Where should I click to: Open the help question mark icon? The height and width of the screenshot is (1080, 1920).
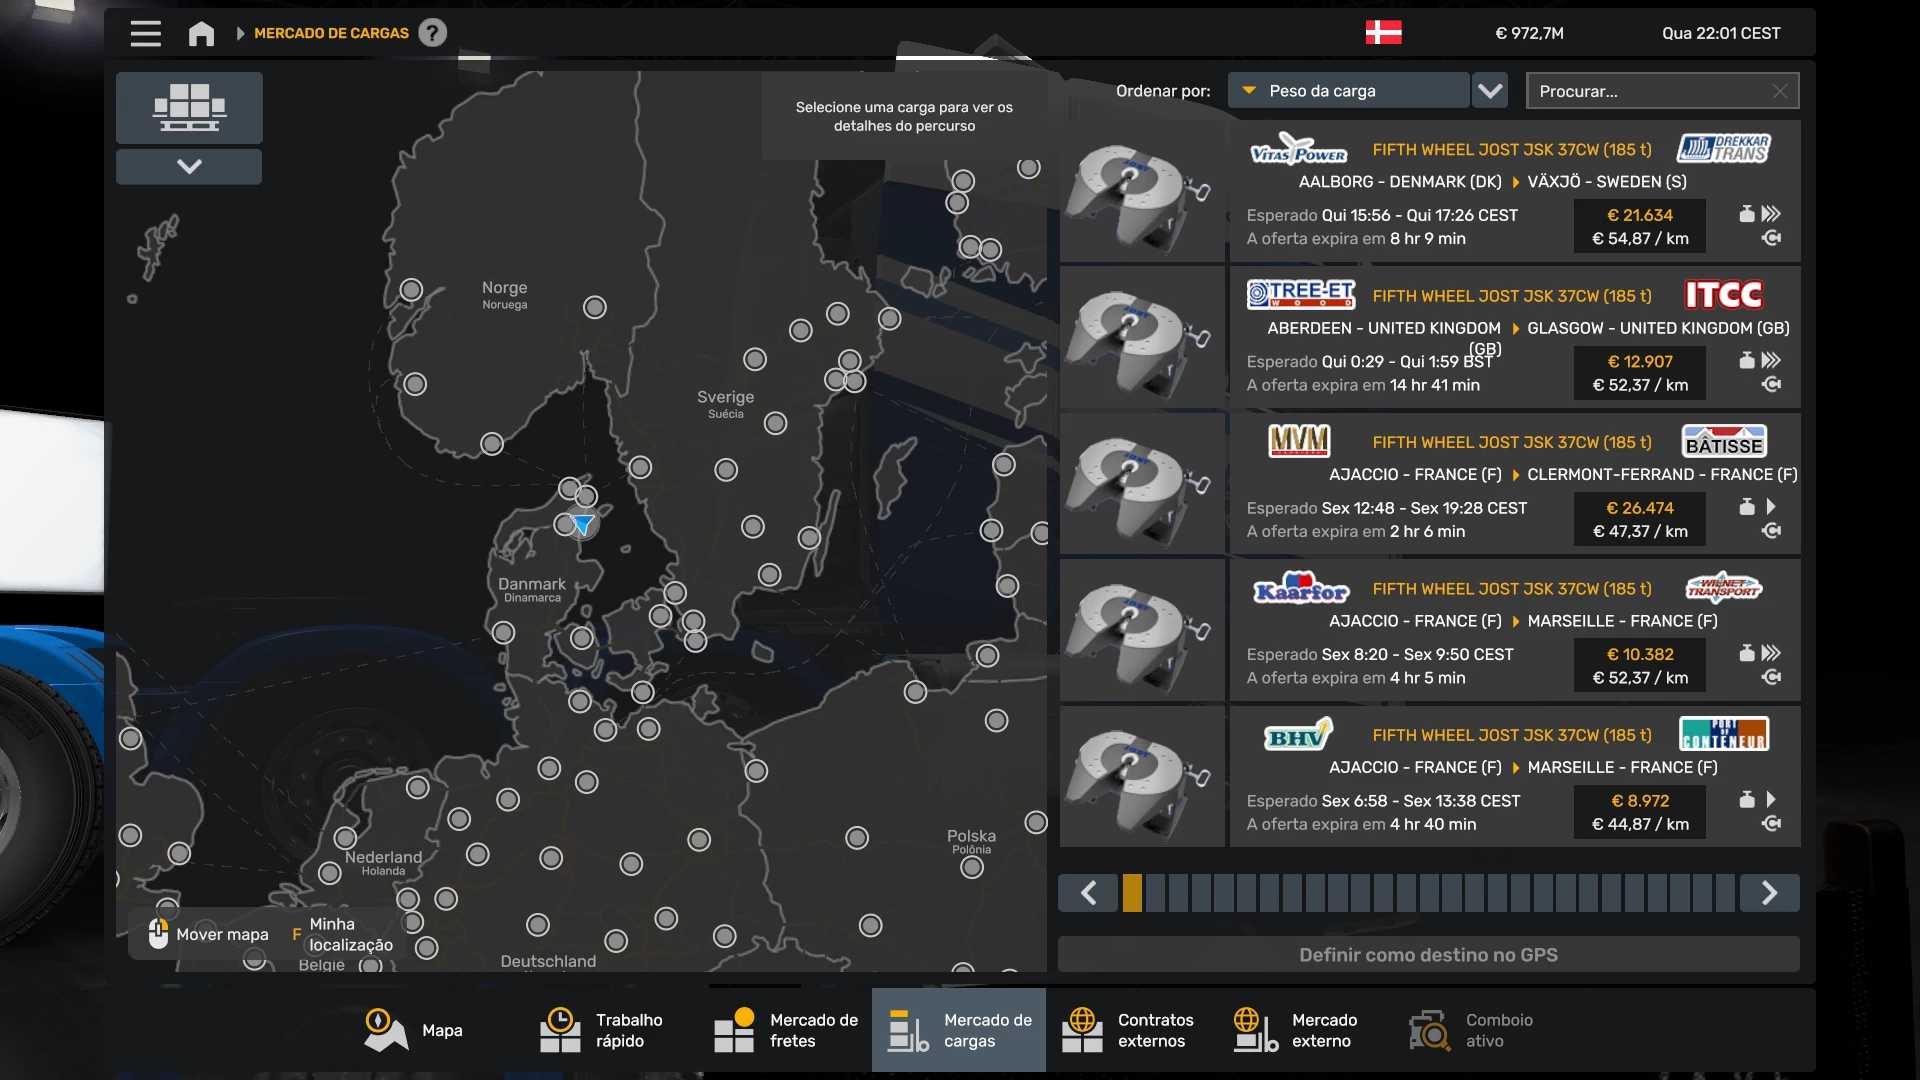tap(432, 33)
